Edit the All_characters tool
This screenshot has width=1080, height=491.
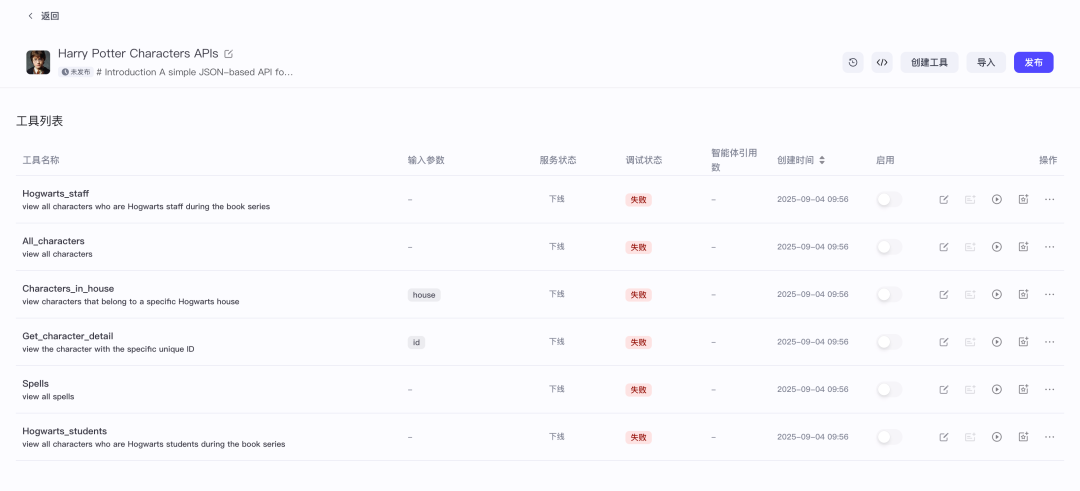[x=944, y=247]
